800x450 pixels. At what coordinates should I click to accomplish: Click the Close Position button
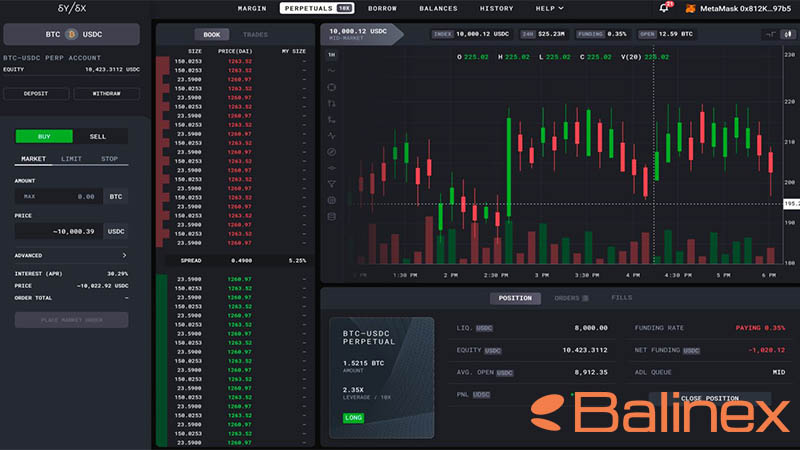coord(710,398)
